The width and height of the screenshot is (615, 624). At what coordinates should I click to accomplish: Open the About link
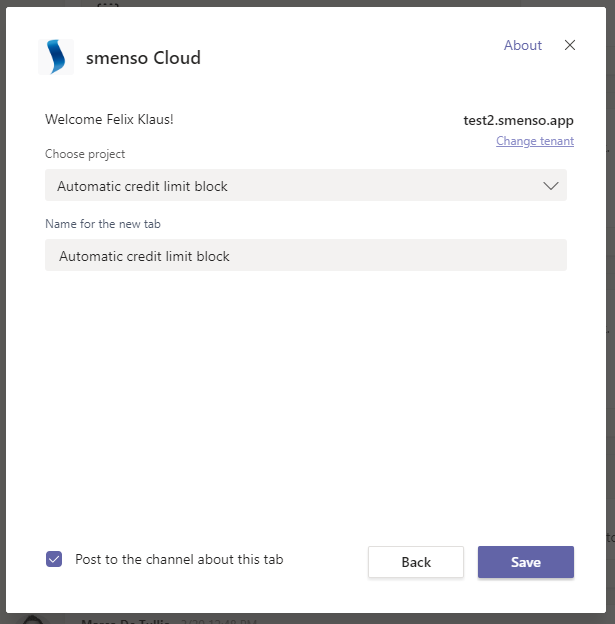pyautogui.click(x=523, y=45)
